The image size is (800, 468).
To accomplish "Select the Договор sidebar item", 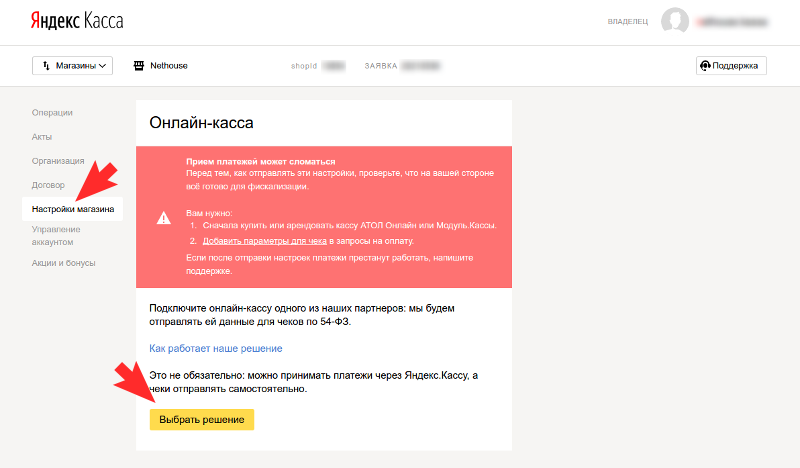I will [x=48, y=185].
